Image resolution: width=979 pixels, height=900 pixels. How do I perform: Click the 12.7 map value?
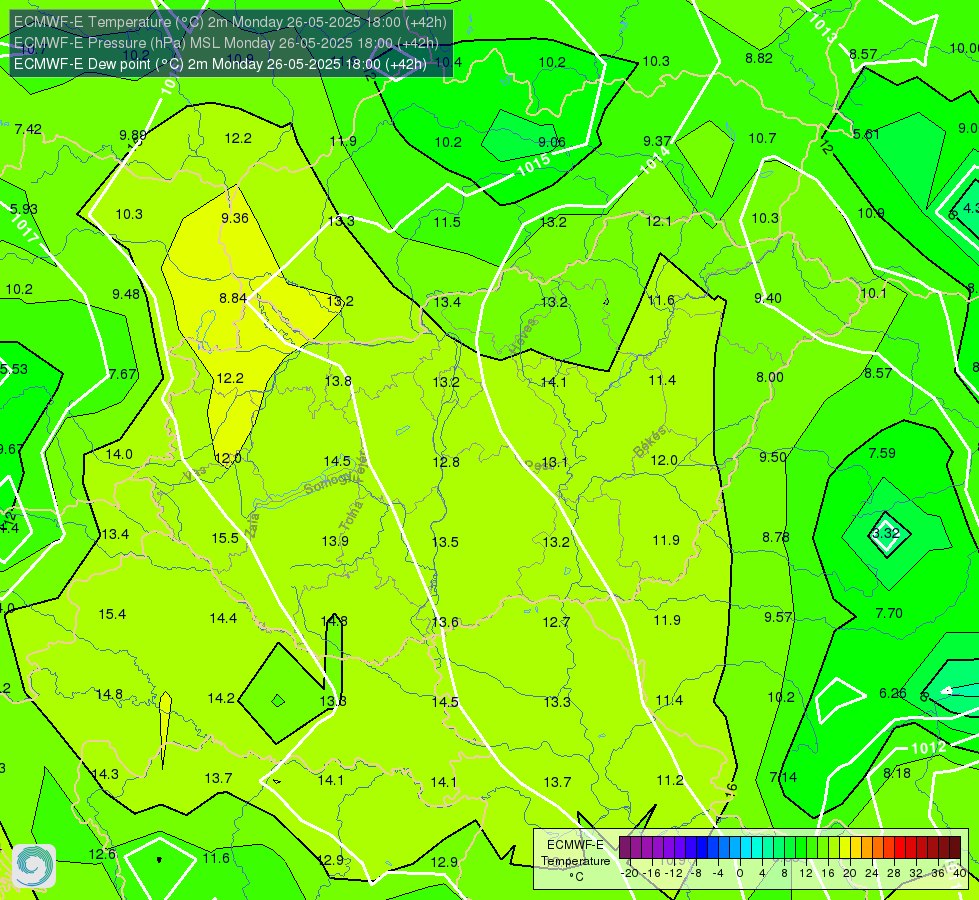(x=556, y=622)
